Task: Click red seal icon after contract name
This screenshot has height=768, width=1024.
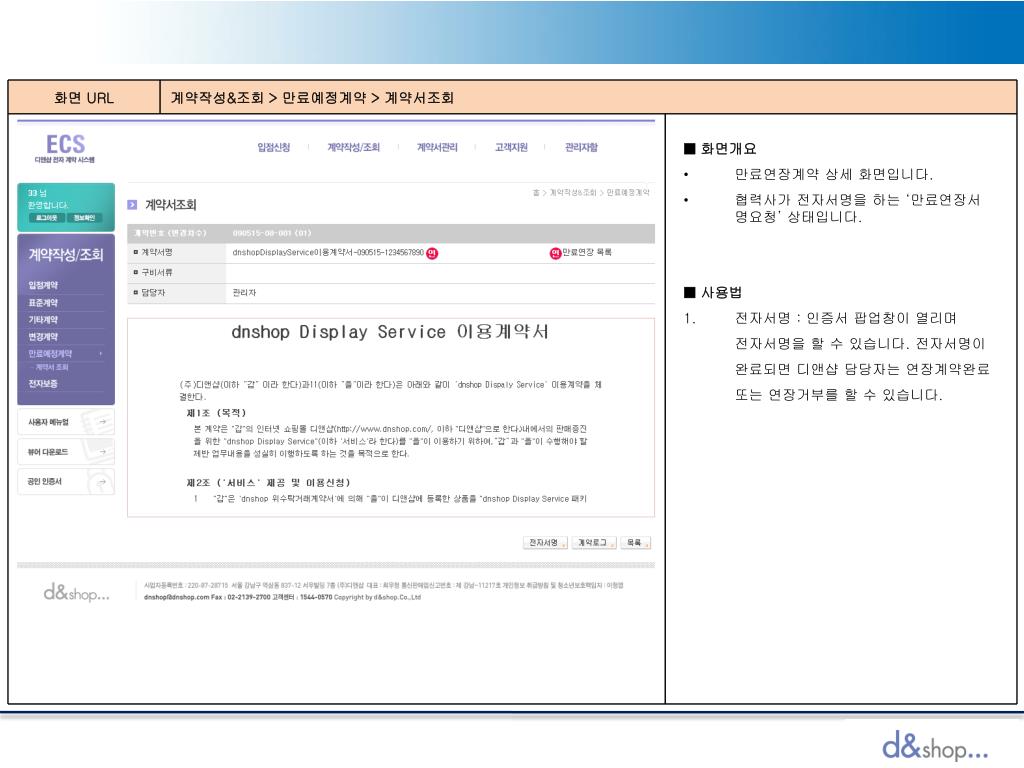Action: pos(432,253)
